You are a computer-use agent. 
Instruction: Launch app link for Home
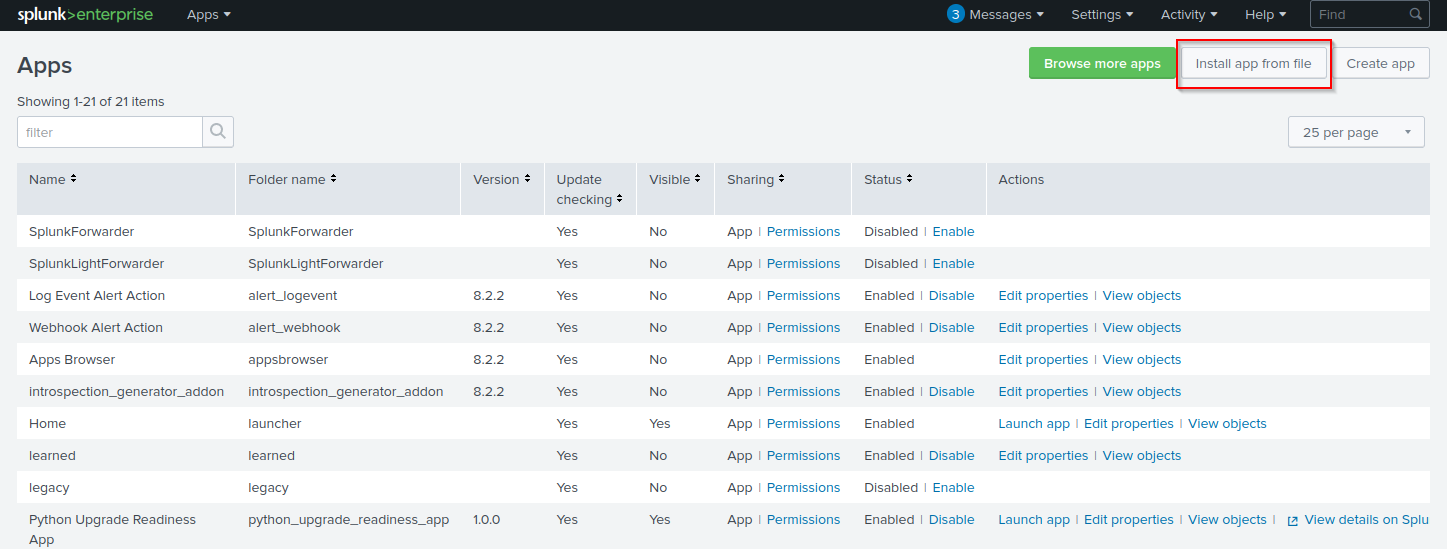1034,423
